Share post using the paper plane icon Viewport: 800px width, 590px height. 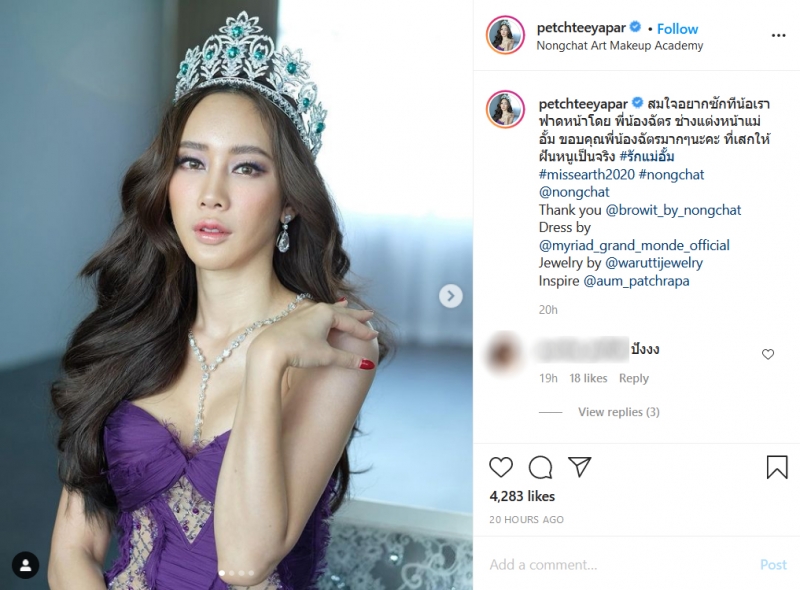click(x=580, y=467)
